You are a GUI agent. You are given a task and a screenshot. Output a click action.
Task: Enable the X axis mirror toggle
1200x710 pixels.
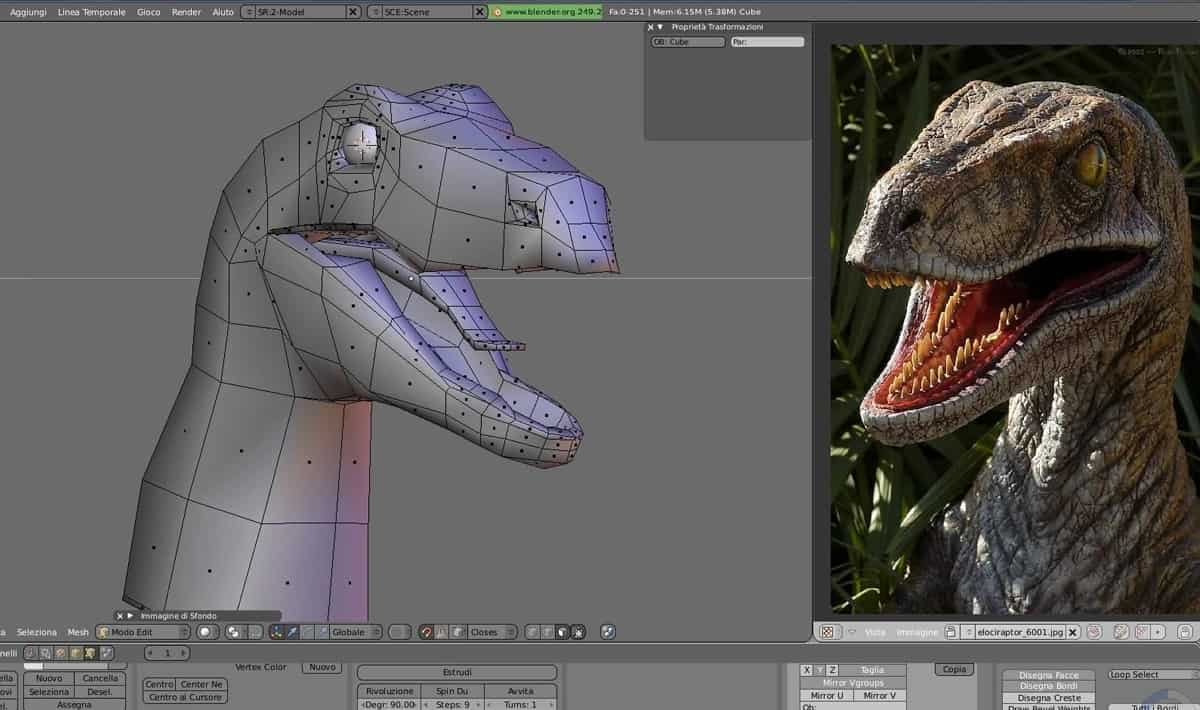(807, 670)
